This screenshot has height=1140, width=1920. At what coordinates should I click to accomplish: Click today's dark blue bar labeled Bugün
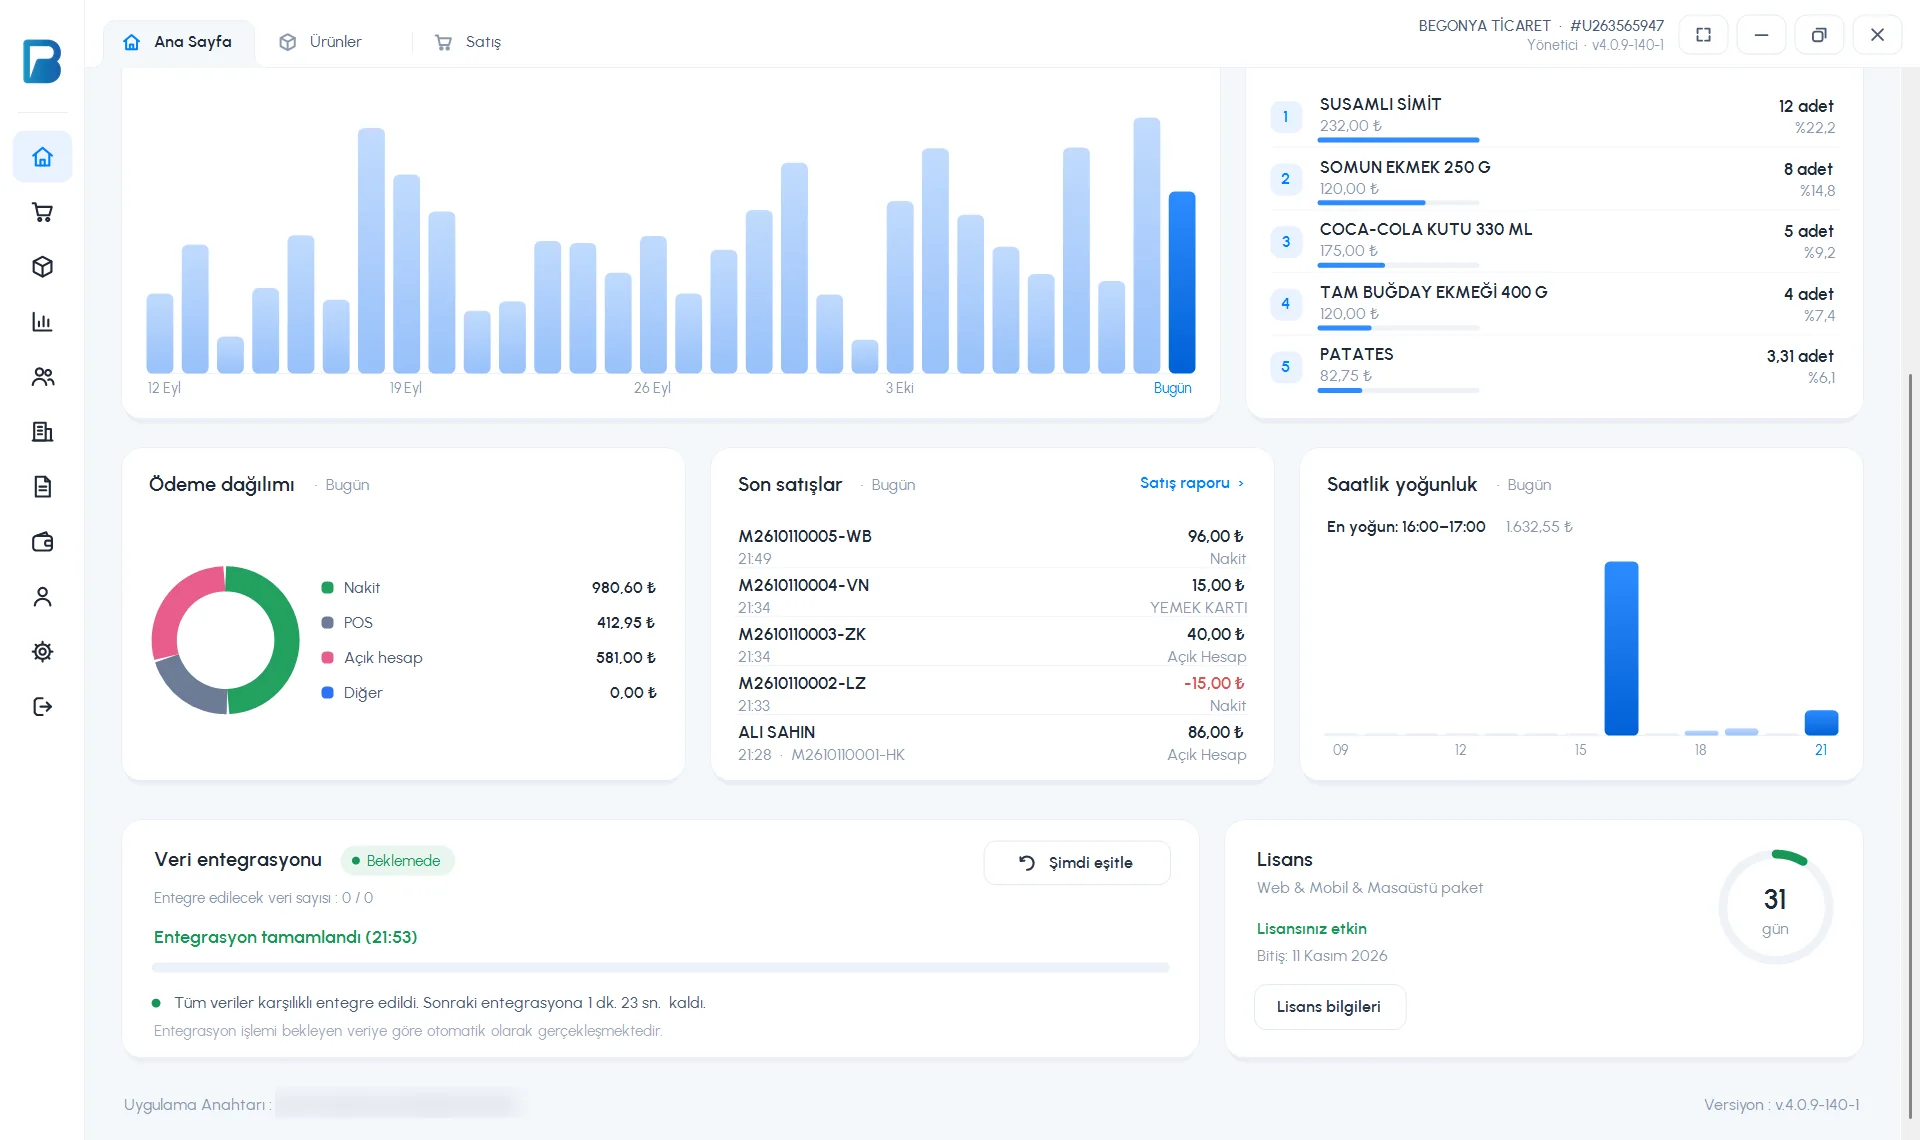pos(1182,282)
